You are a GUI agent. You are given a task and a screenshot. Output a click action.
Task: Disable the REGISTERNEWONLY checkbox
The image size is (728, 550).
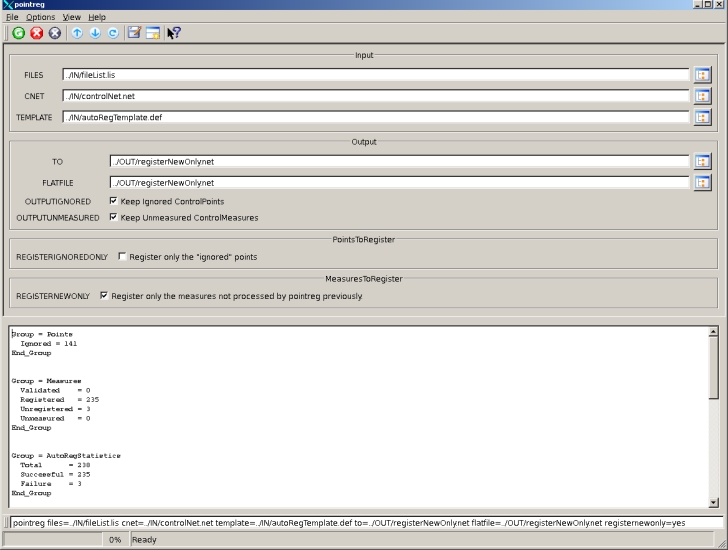104,296
